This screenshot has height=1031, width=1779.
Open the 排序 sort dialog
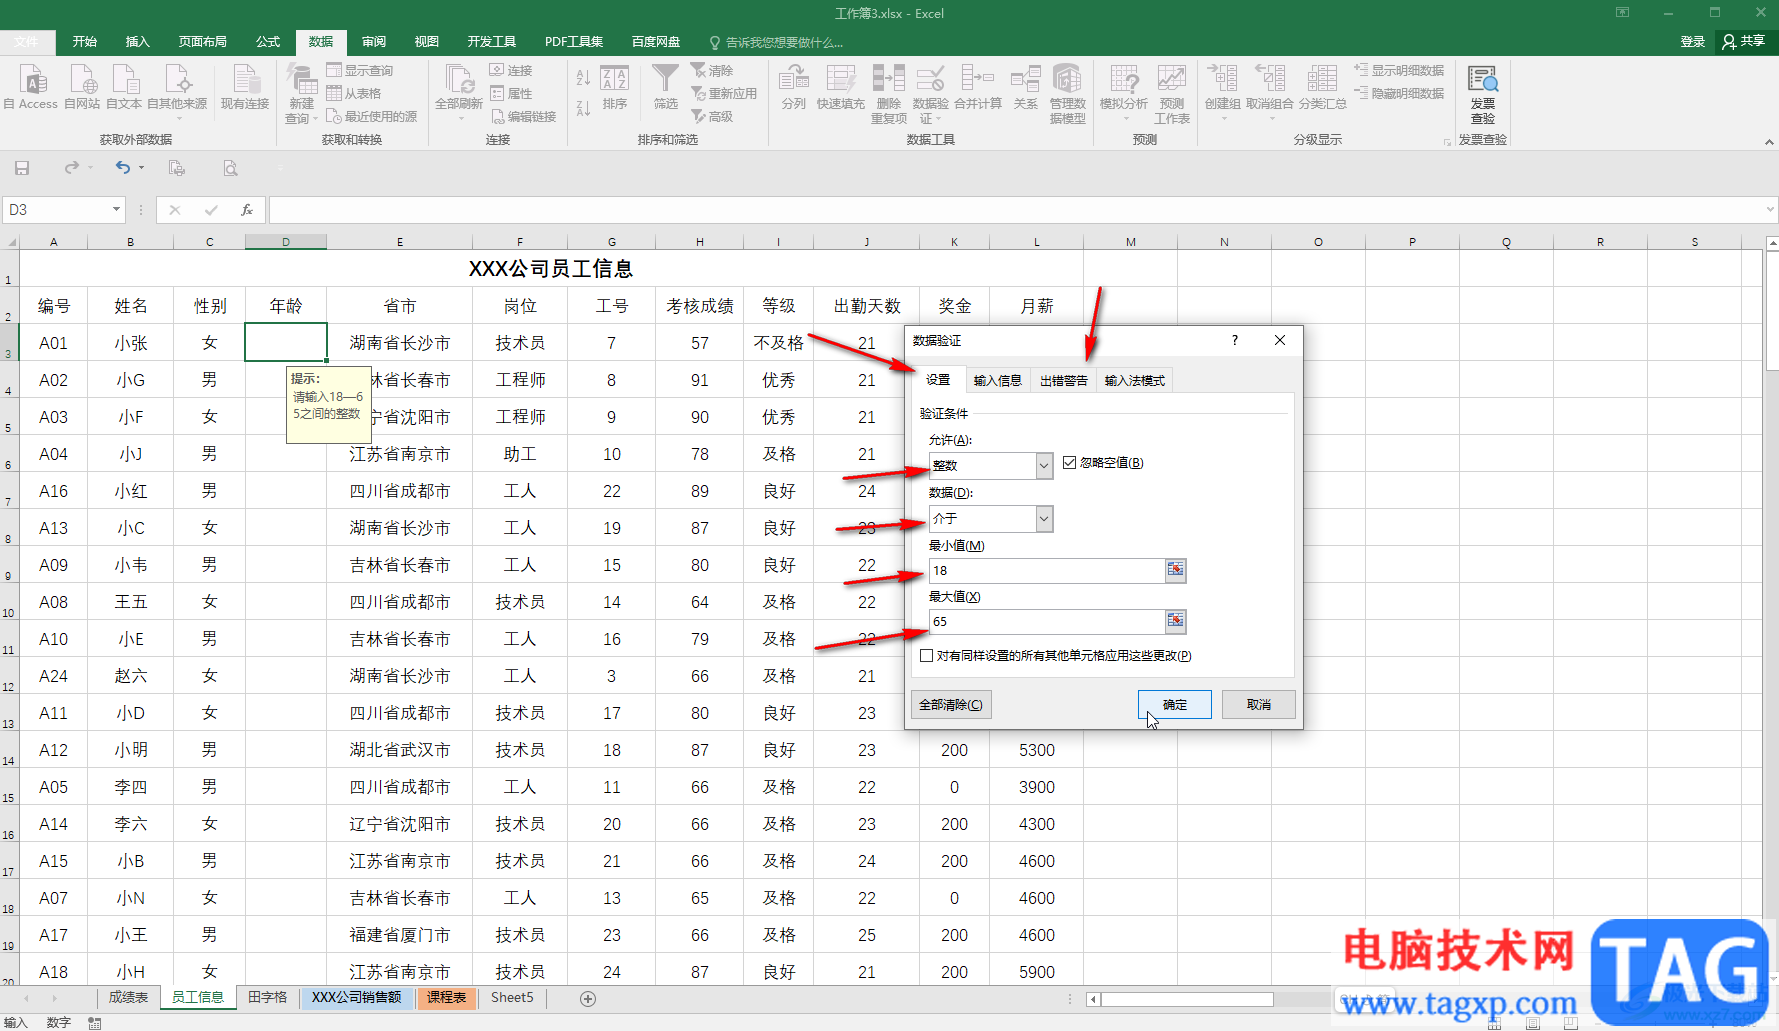615,86
